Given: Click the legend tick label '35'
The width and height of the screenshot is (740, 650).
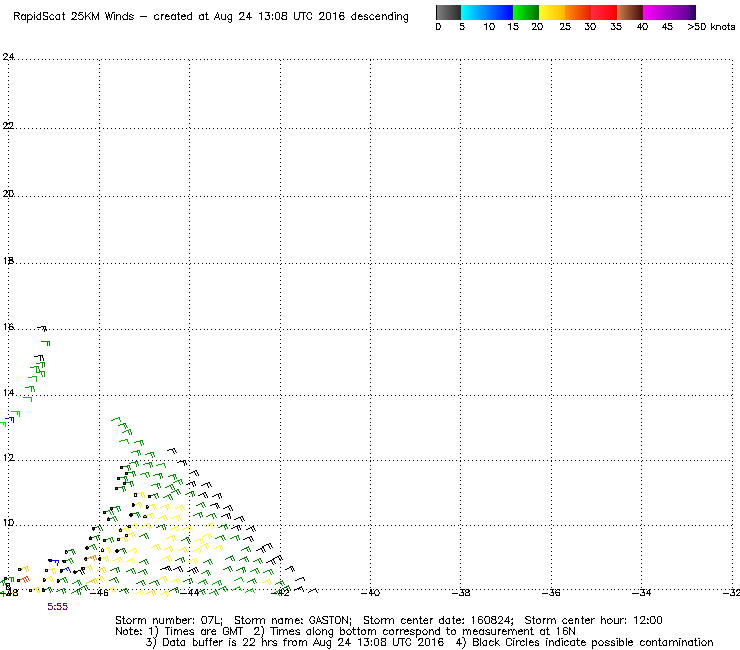Looking at the screenshot, I should 616,27.
